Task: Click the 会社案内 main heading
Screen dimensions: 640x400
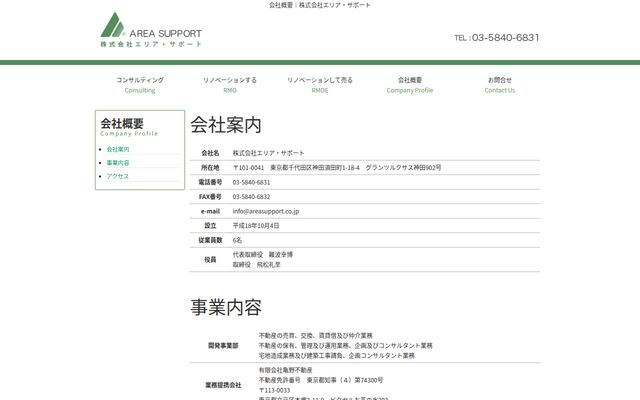Action: pyautogui.click(x=226, y=125)
